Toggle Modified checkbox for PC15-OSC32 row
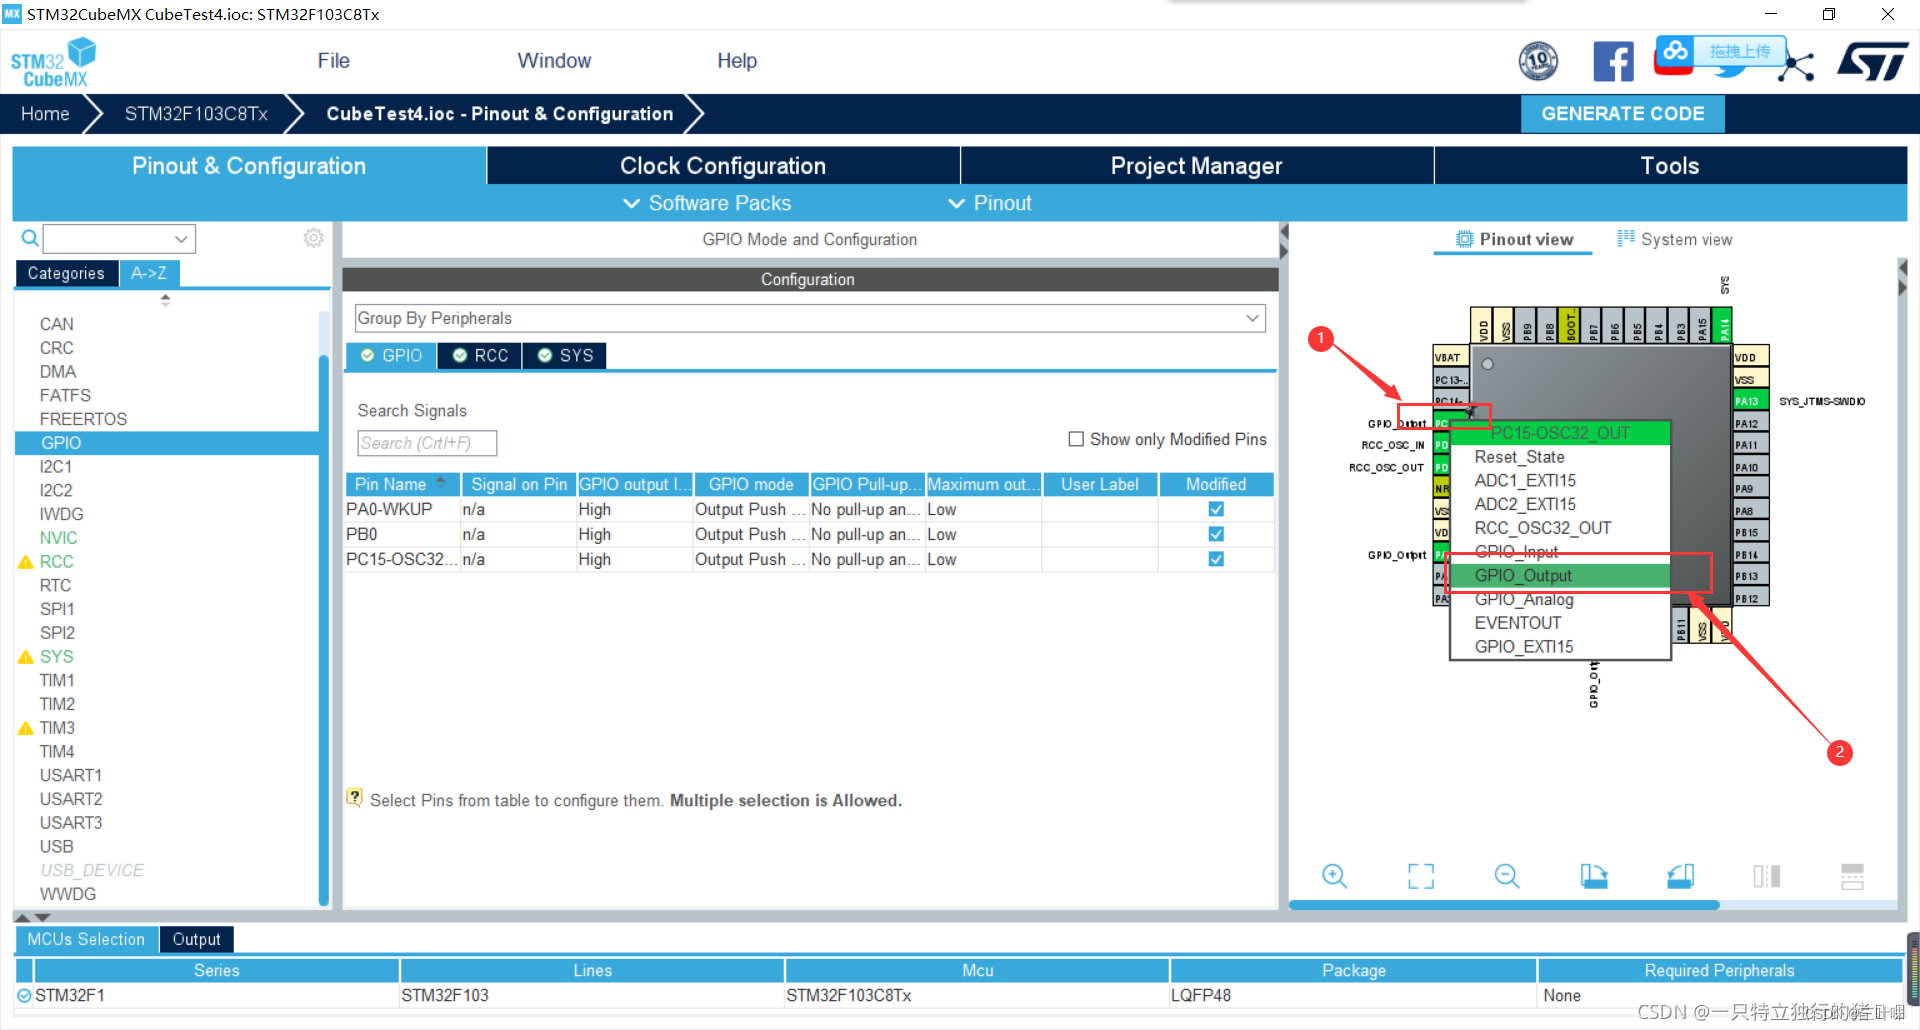1920x1030 pixels. click(1216, 559)
